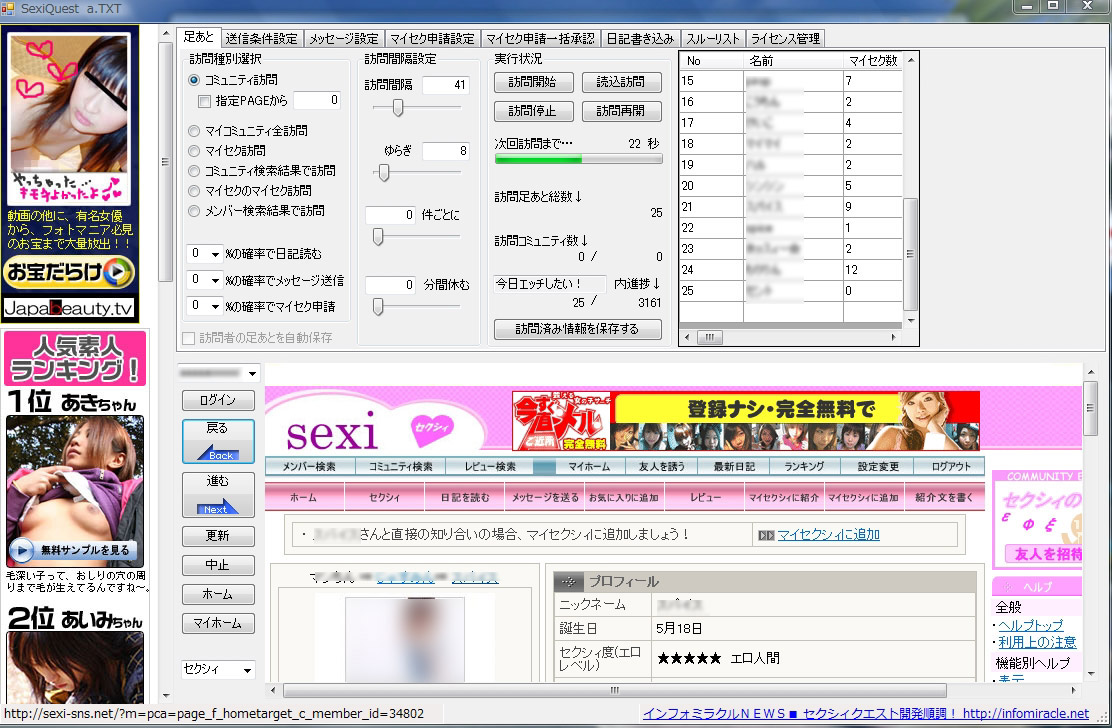Adjust the 訪問間隔 slider
The image size is (1112, 728).
pyautogui.click(x=398, y=108)
